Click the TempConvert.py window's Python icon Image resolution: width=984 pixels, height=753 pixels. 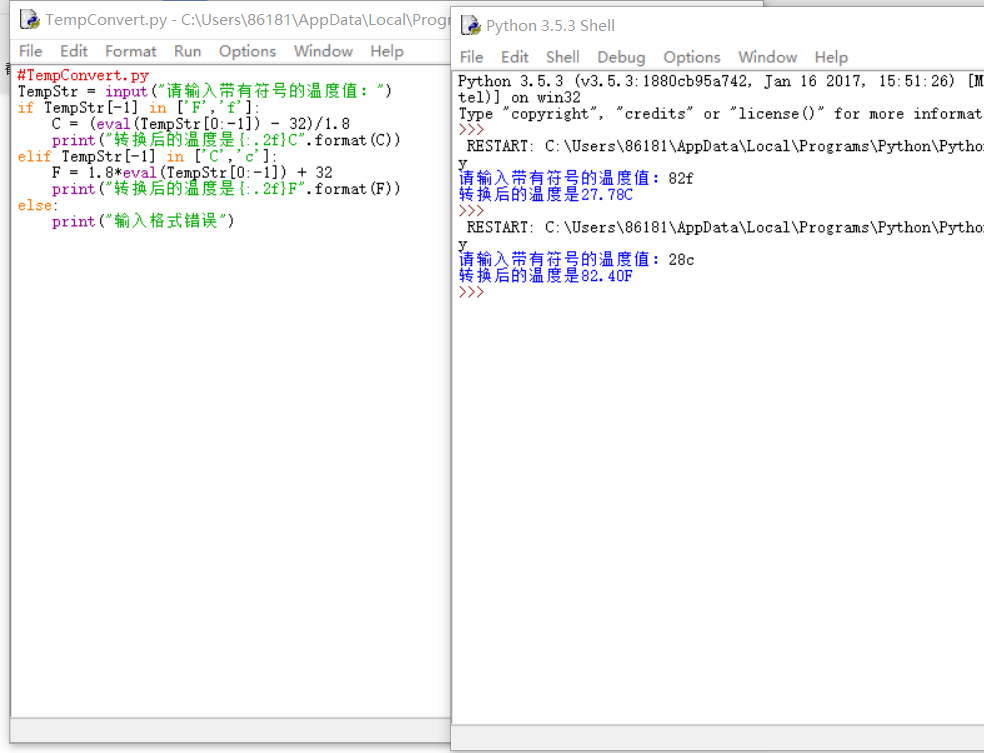tap(29, 19)
